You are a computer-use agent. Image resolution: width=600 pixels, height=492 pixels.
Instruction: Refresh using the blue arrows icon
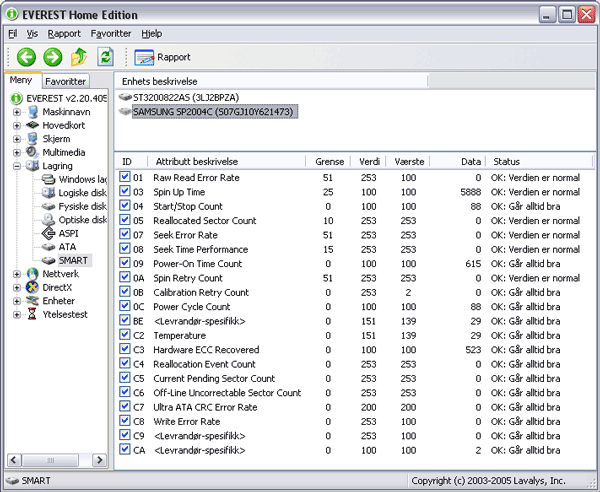105,57
